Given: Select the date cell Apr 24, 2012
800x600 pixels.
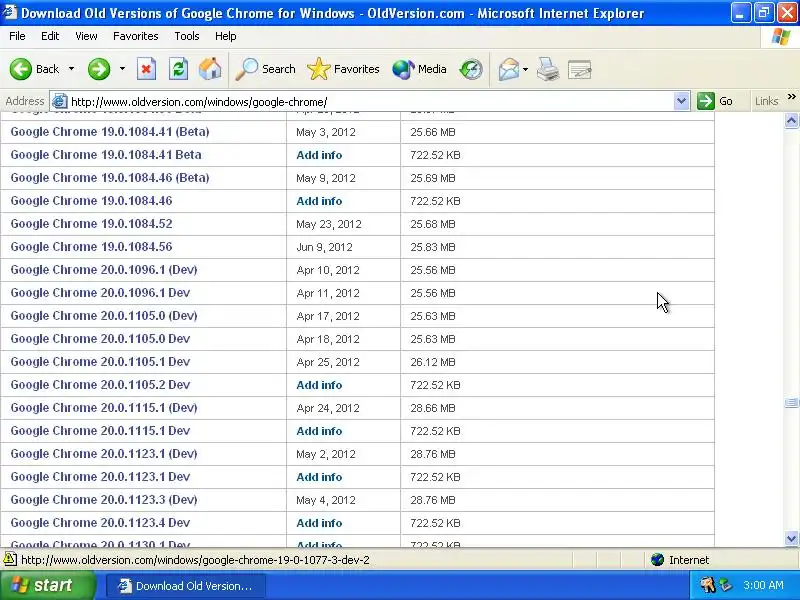Looking at the screenshot, I should 328,408.
